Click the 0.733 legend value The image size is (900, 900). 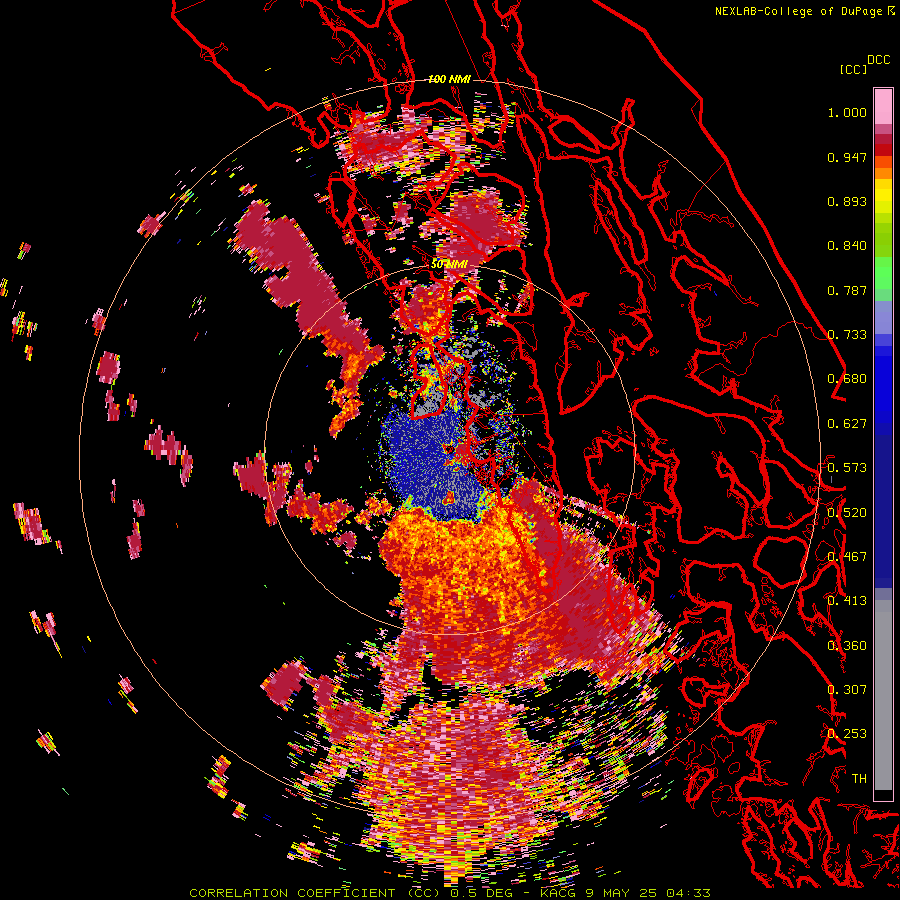click(x=847, y=335)
